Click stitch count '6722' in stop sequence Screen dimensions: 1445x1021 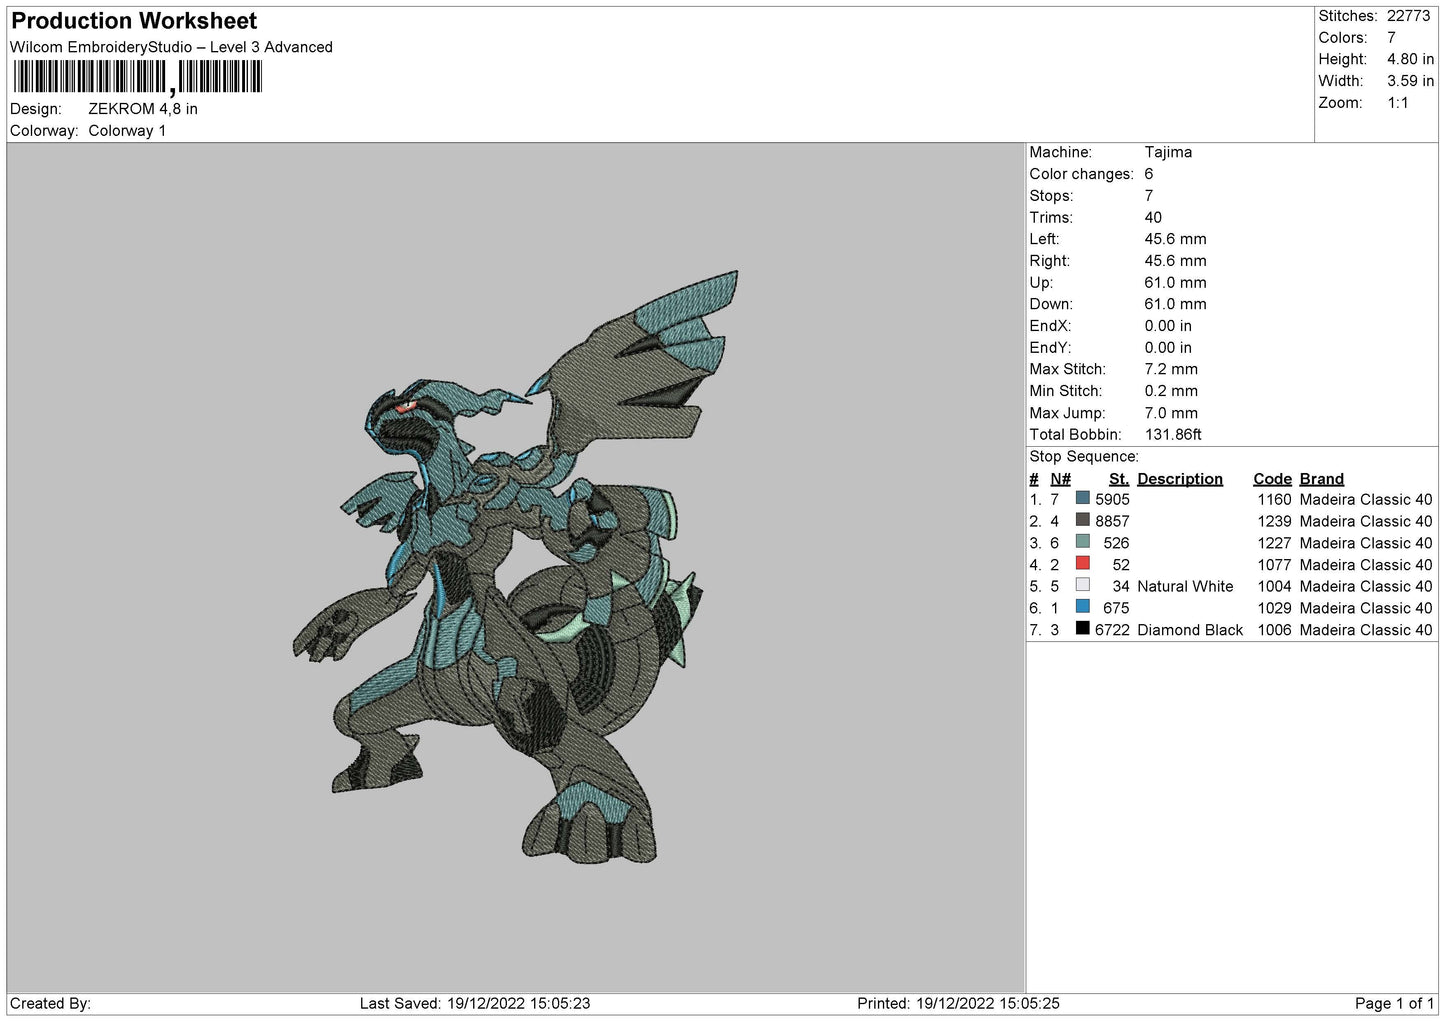1112,630
